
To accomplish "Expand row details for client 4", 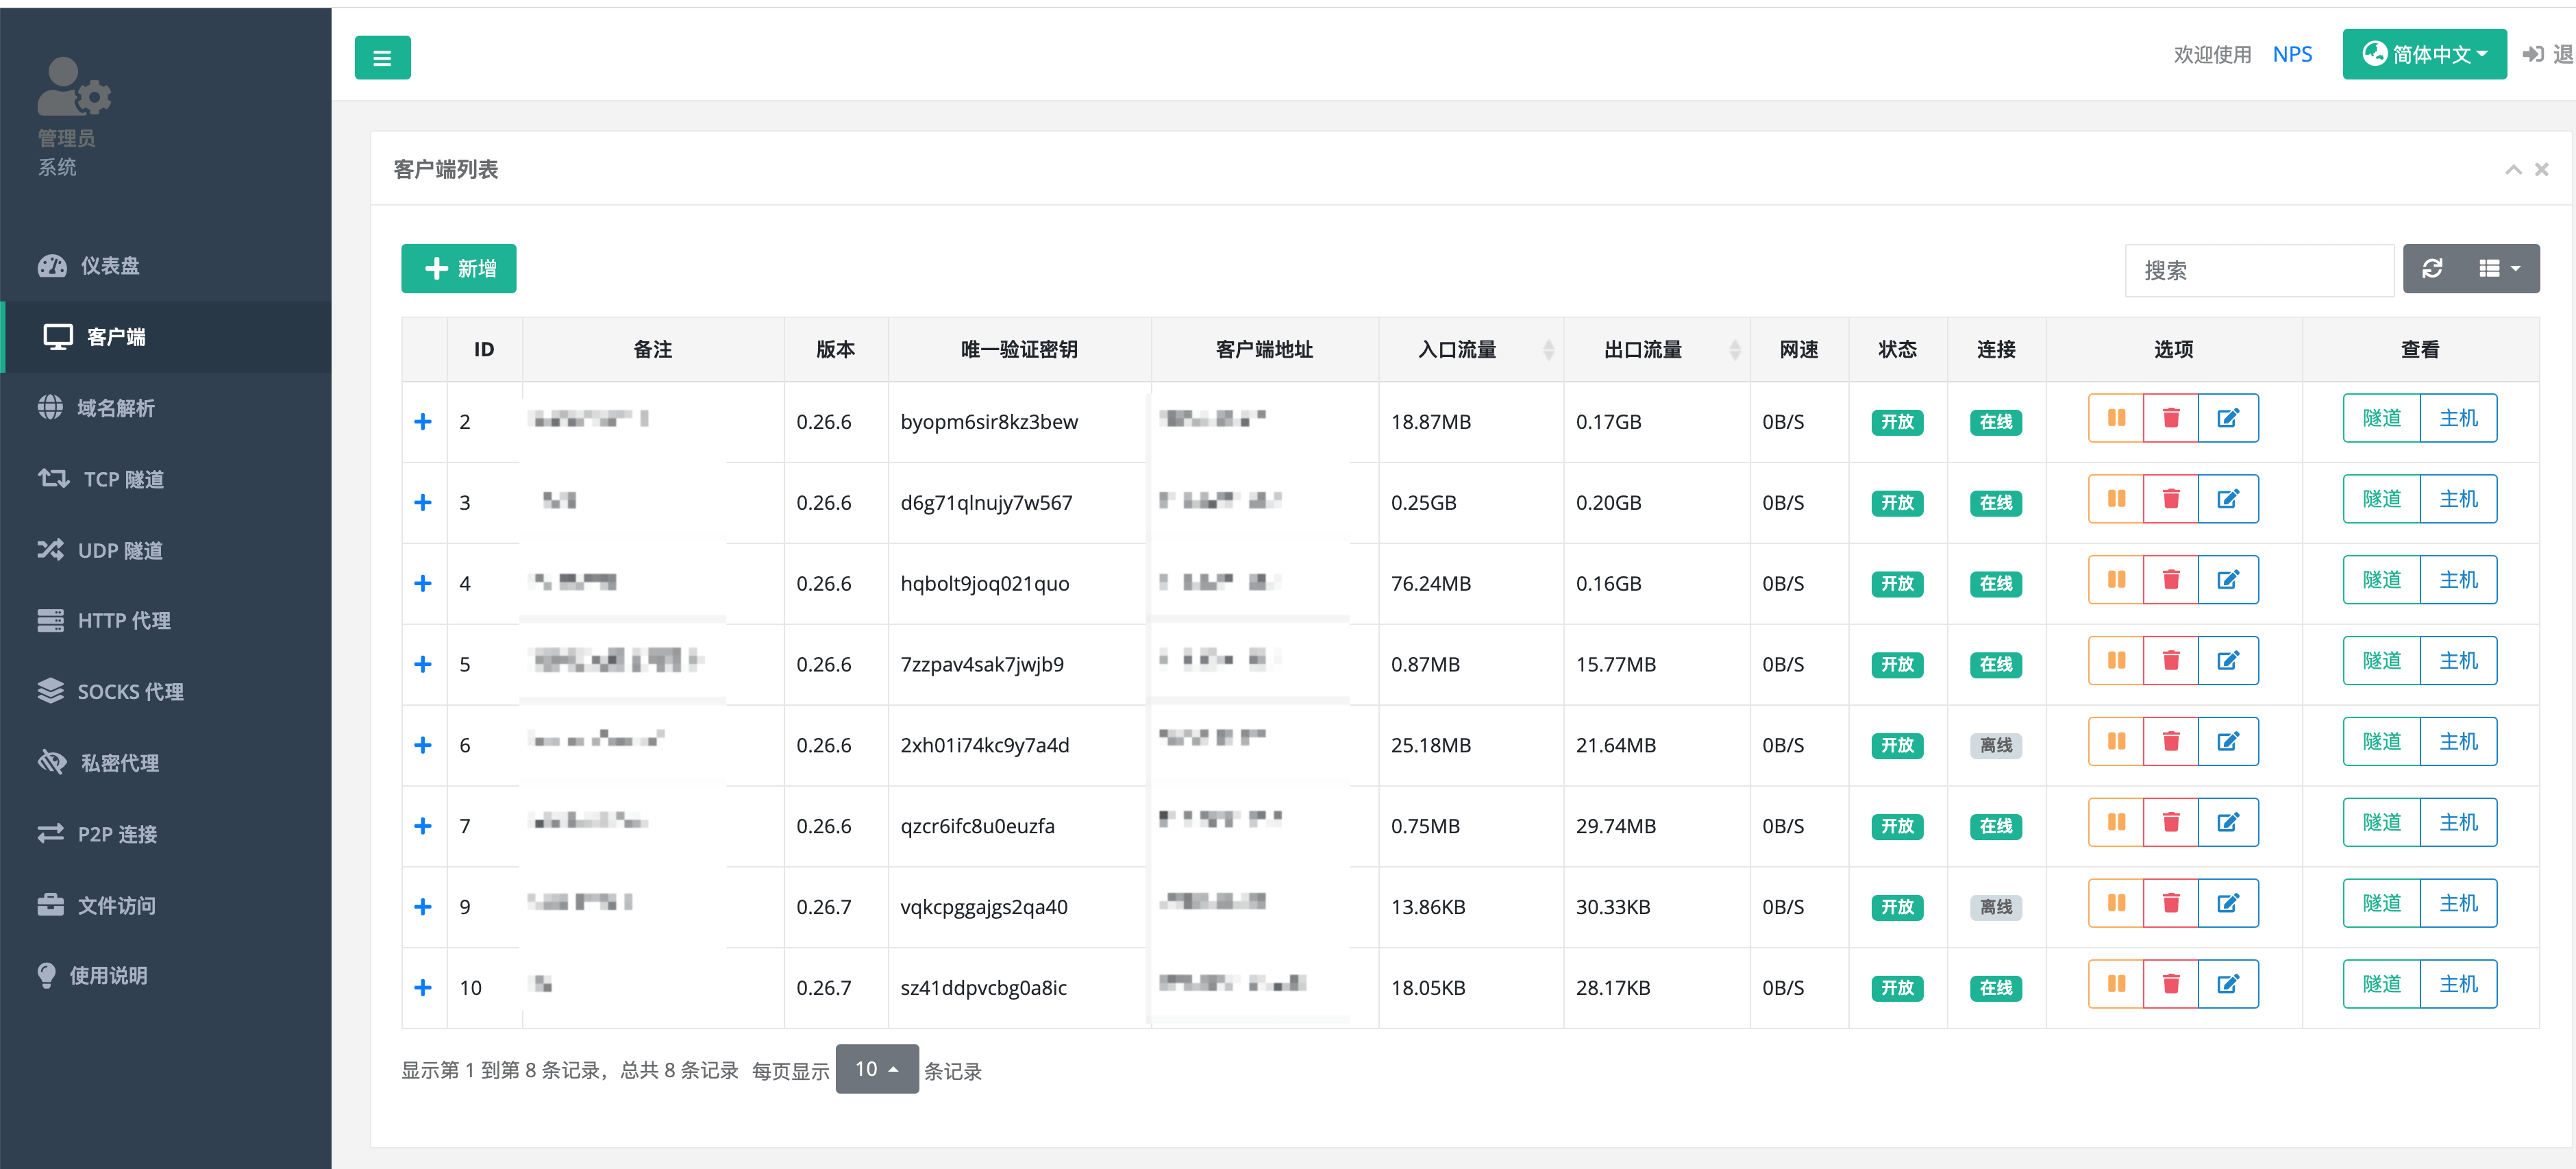I will (x=423, y=584).
